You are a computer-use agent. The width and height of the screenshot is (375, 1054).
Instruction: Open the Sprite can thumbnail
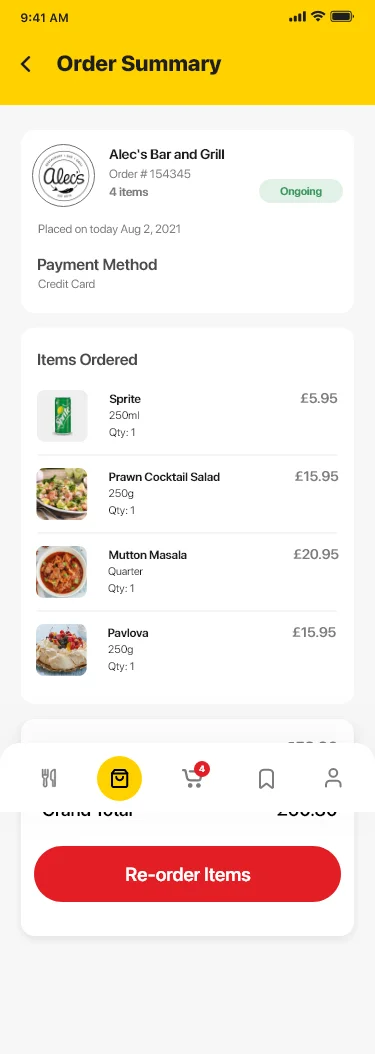[x=62, y=415]
